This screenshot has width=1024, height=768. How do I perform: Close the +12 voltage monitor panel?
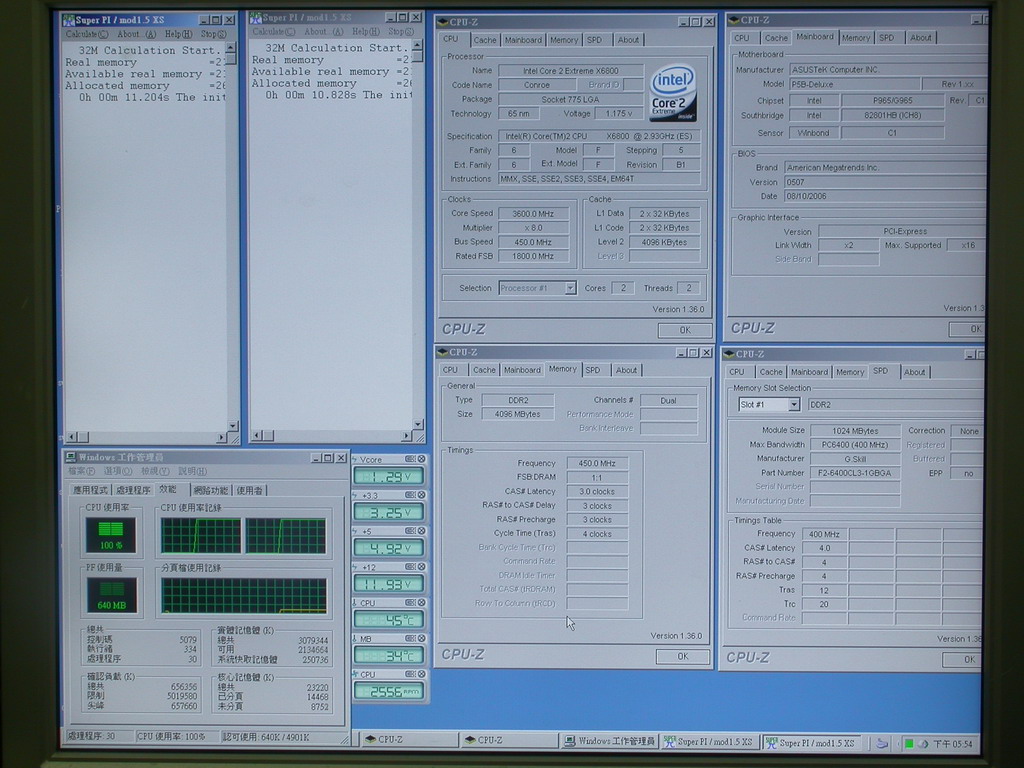click(x=421, y=567)
